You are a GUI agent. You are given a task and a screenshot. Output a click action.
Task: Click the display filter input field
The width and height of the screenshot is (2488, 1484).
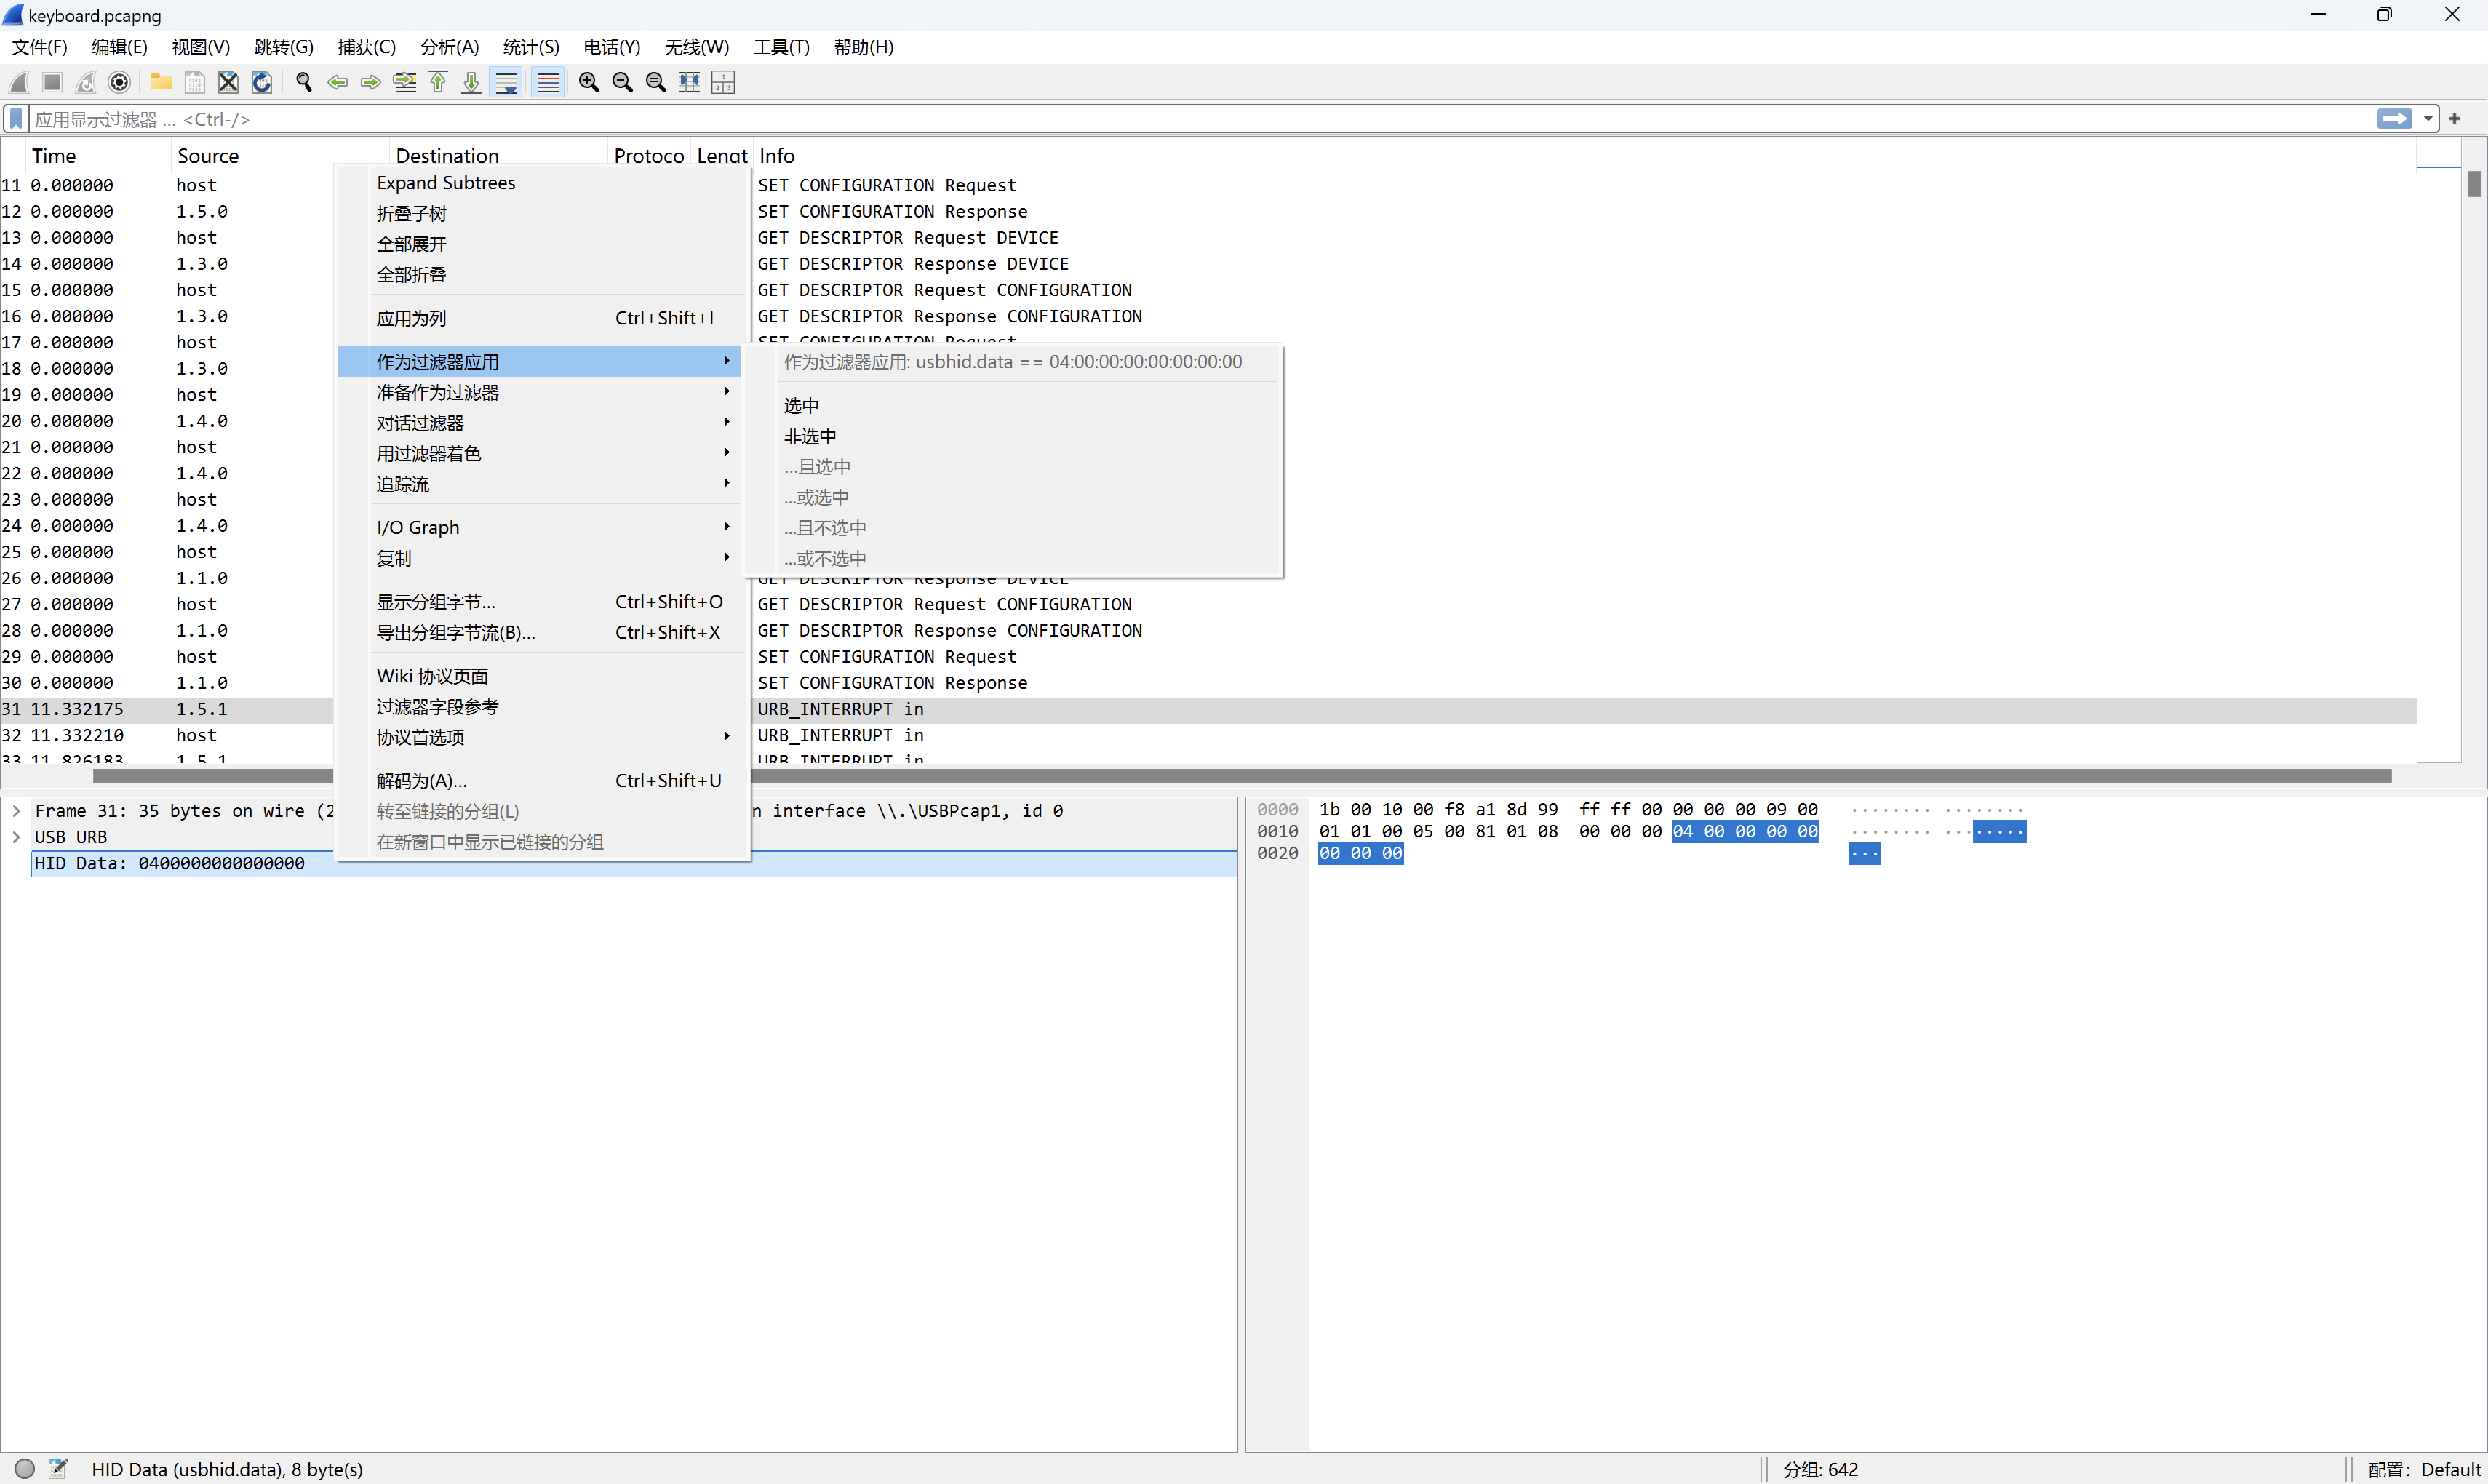(1200, 119)
